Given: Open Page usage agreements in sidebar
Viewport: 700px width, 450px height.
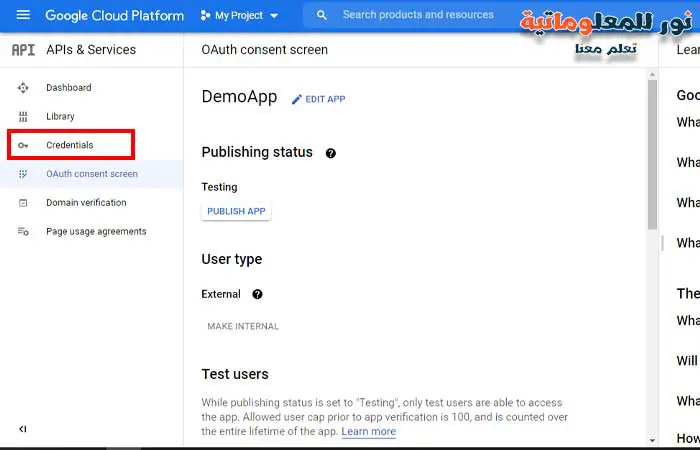Looking at the screenshot, I should coord(92,231).
